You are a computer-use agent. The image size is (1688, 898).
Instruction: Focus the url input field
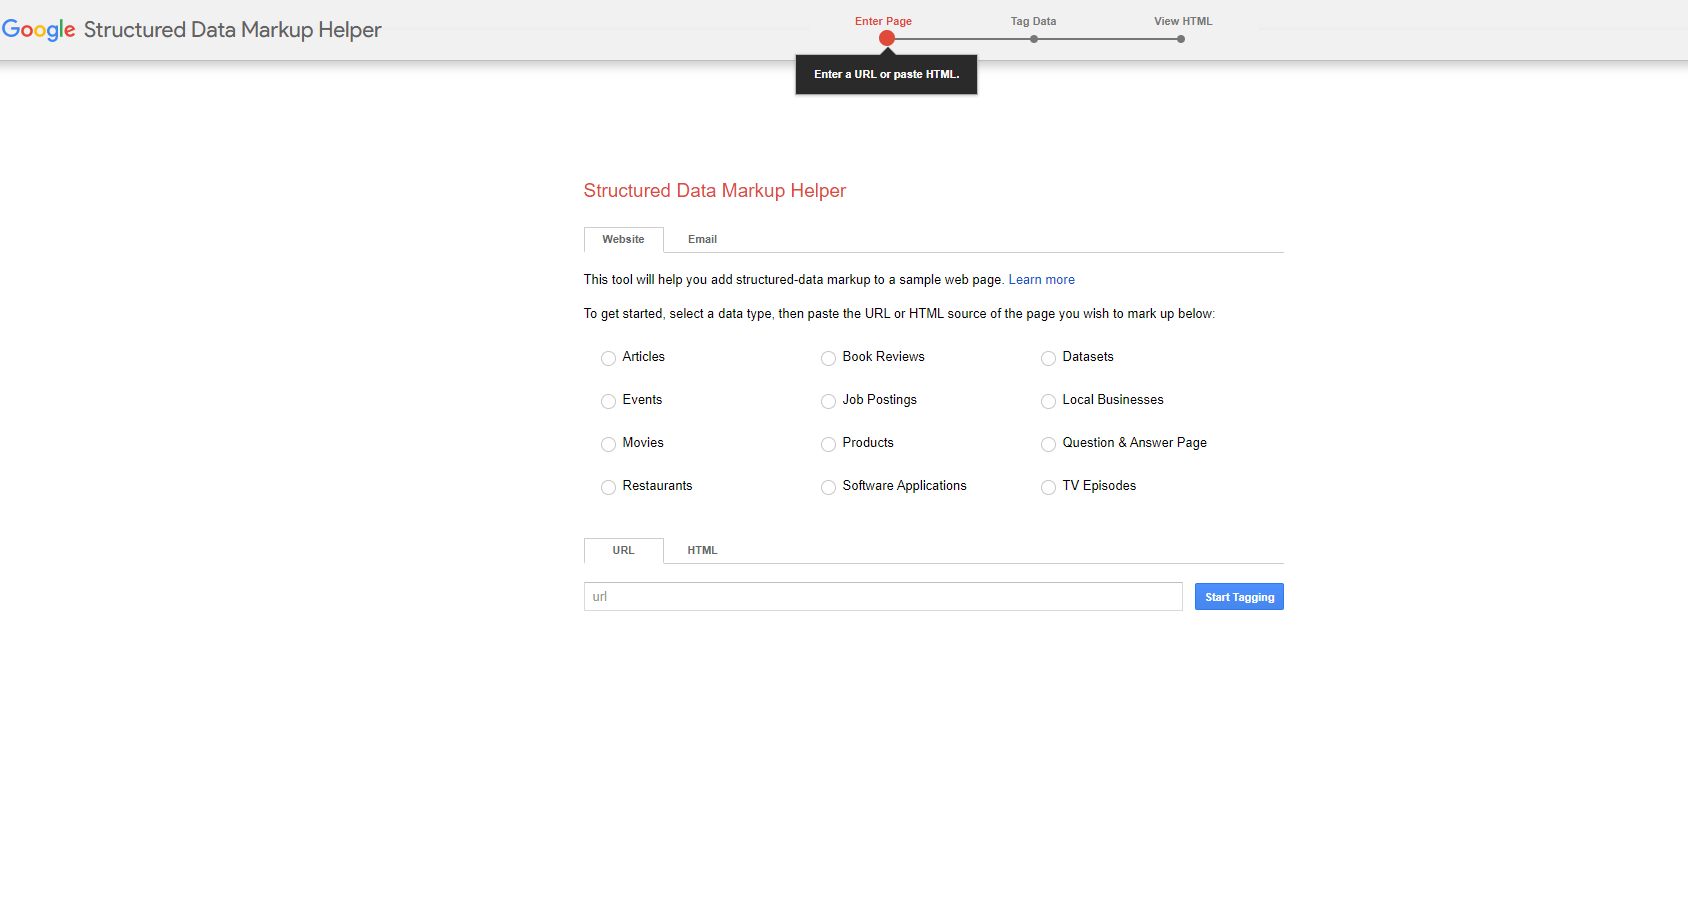[883, 597]
